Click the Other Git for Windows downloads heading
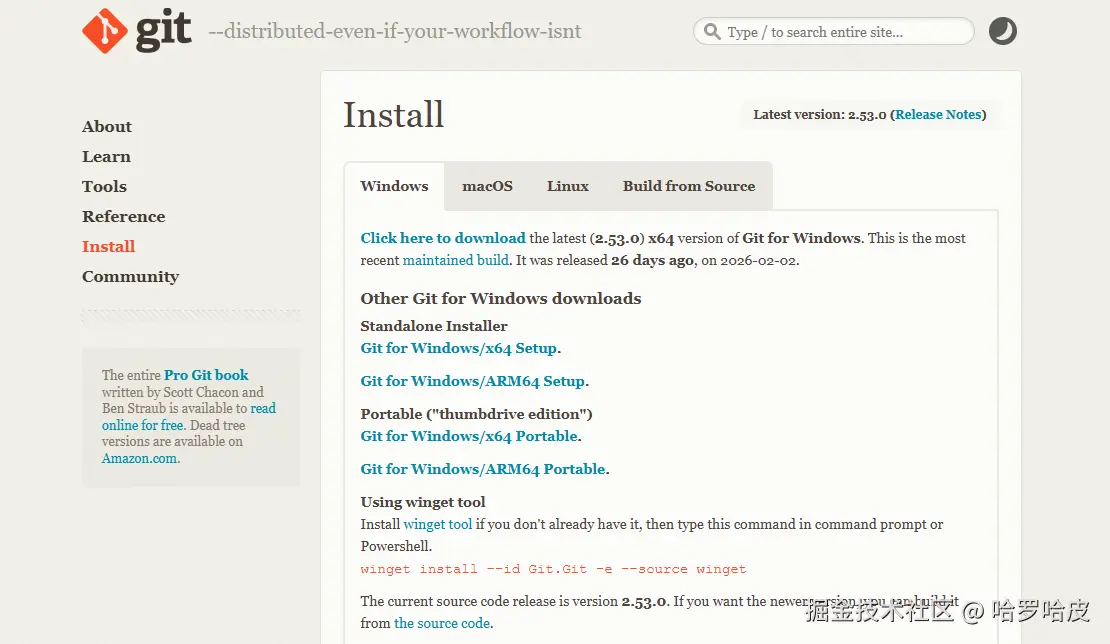 point(500,299)
